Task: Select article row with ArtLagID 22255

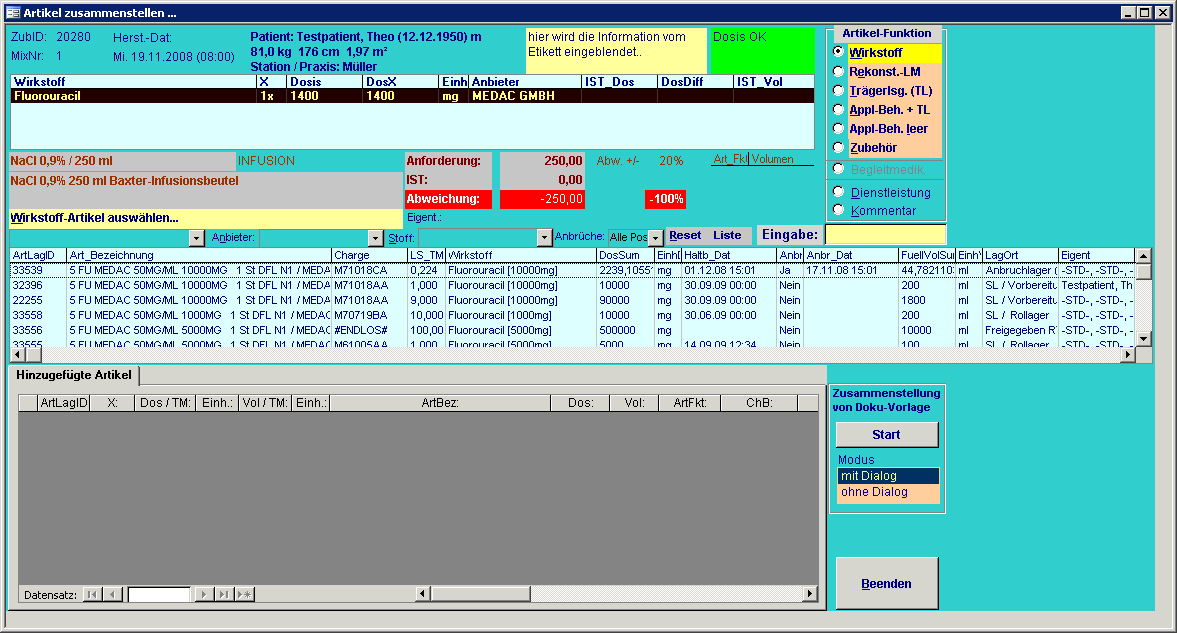Action: pos(572,300)
